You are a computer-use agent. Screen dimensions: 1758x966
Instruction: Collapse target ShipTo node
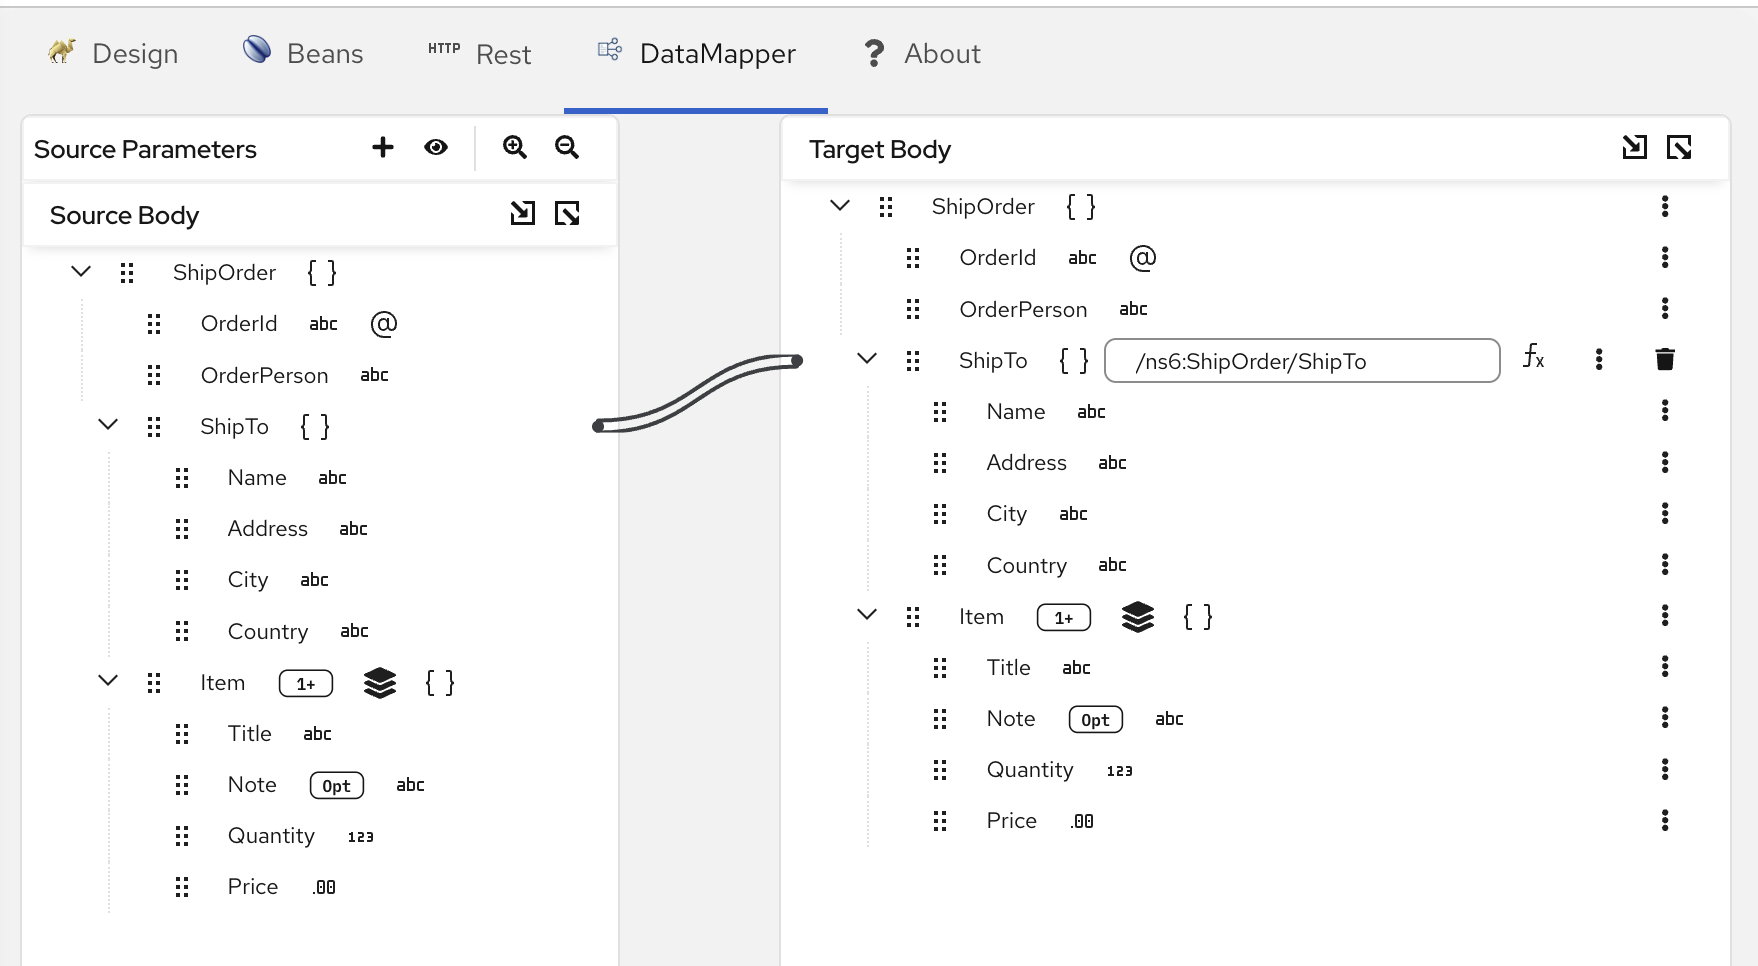[867, 358]
